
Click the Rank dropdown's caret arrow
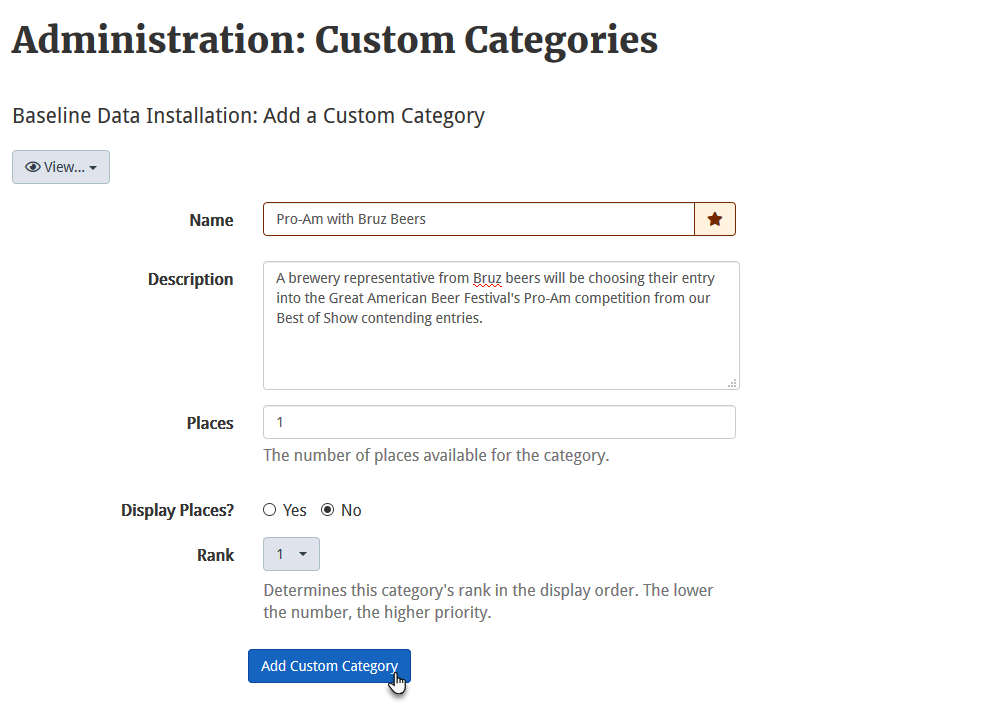point(303,554)
